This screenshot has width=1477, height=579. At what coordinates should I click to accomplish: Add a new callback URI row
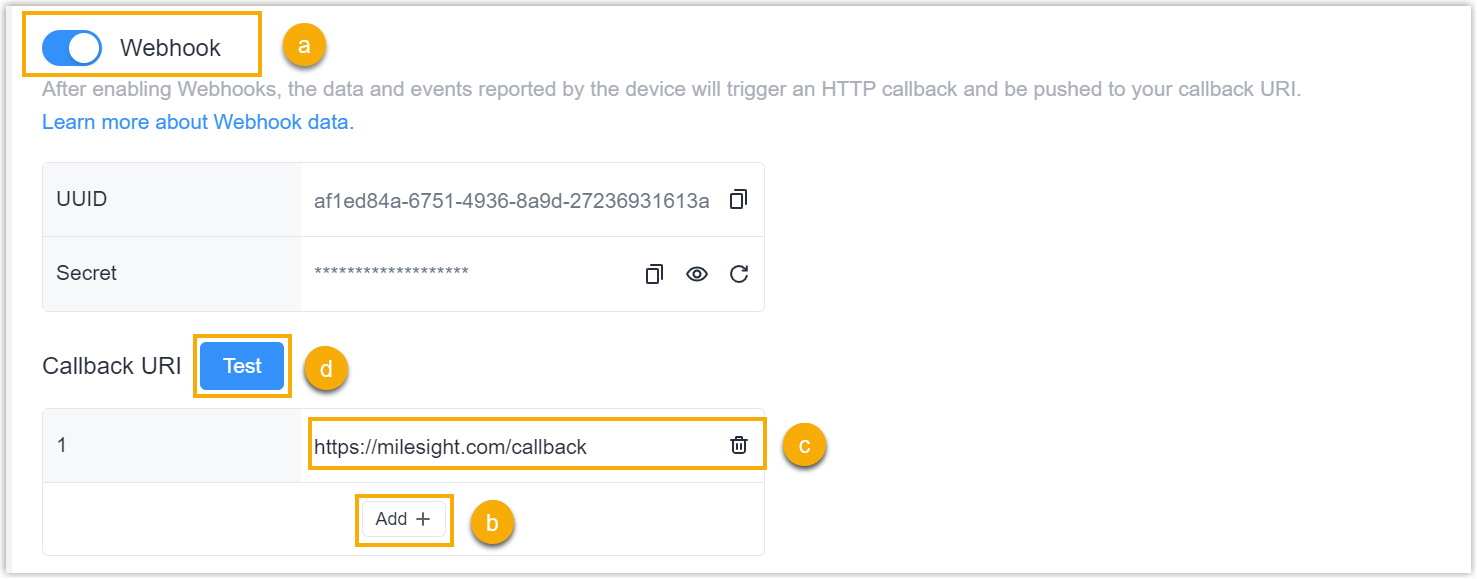point(403,519)
